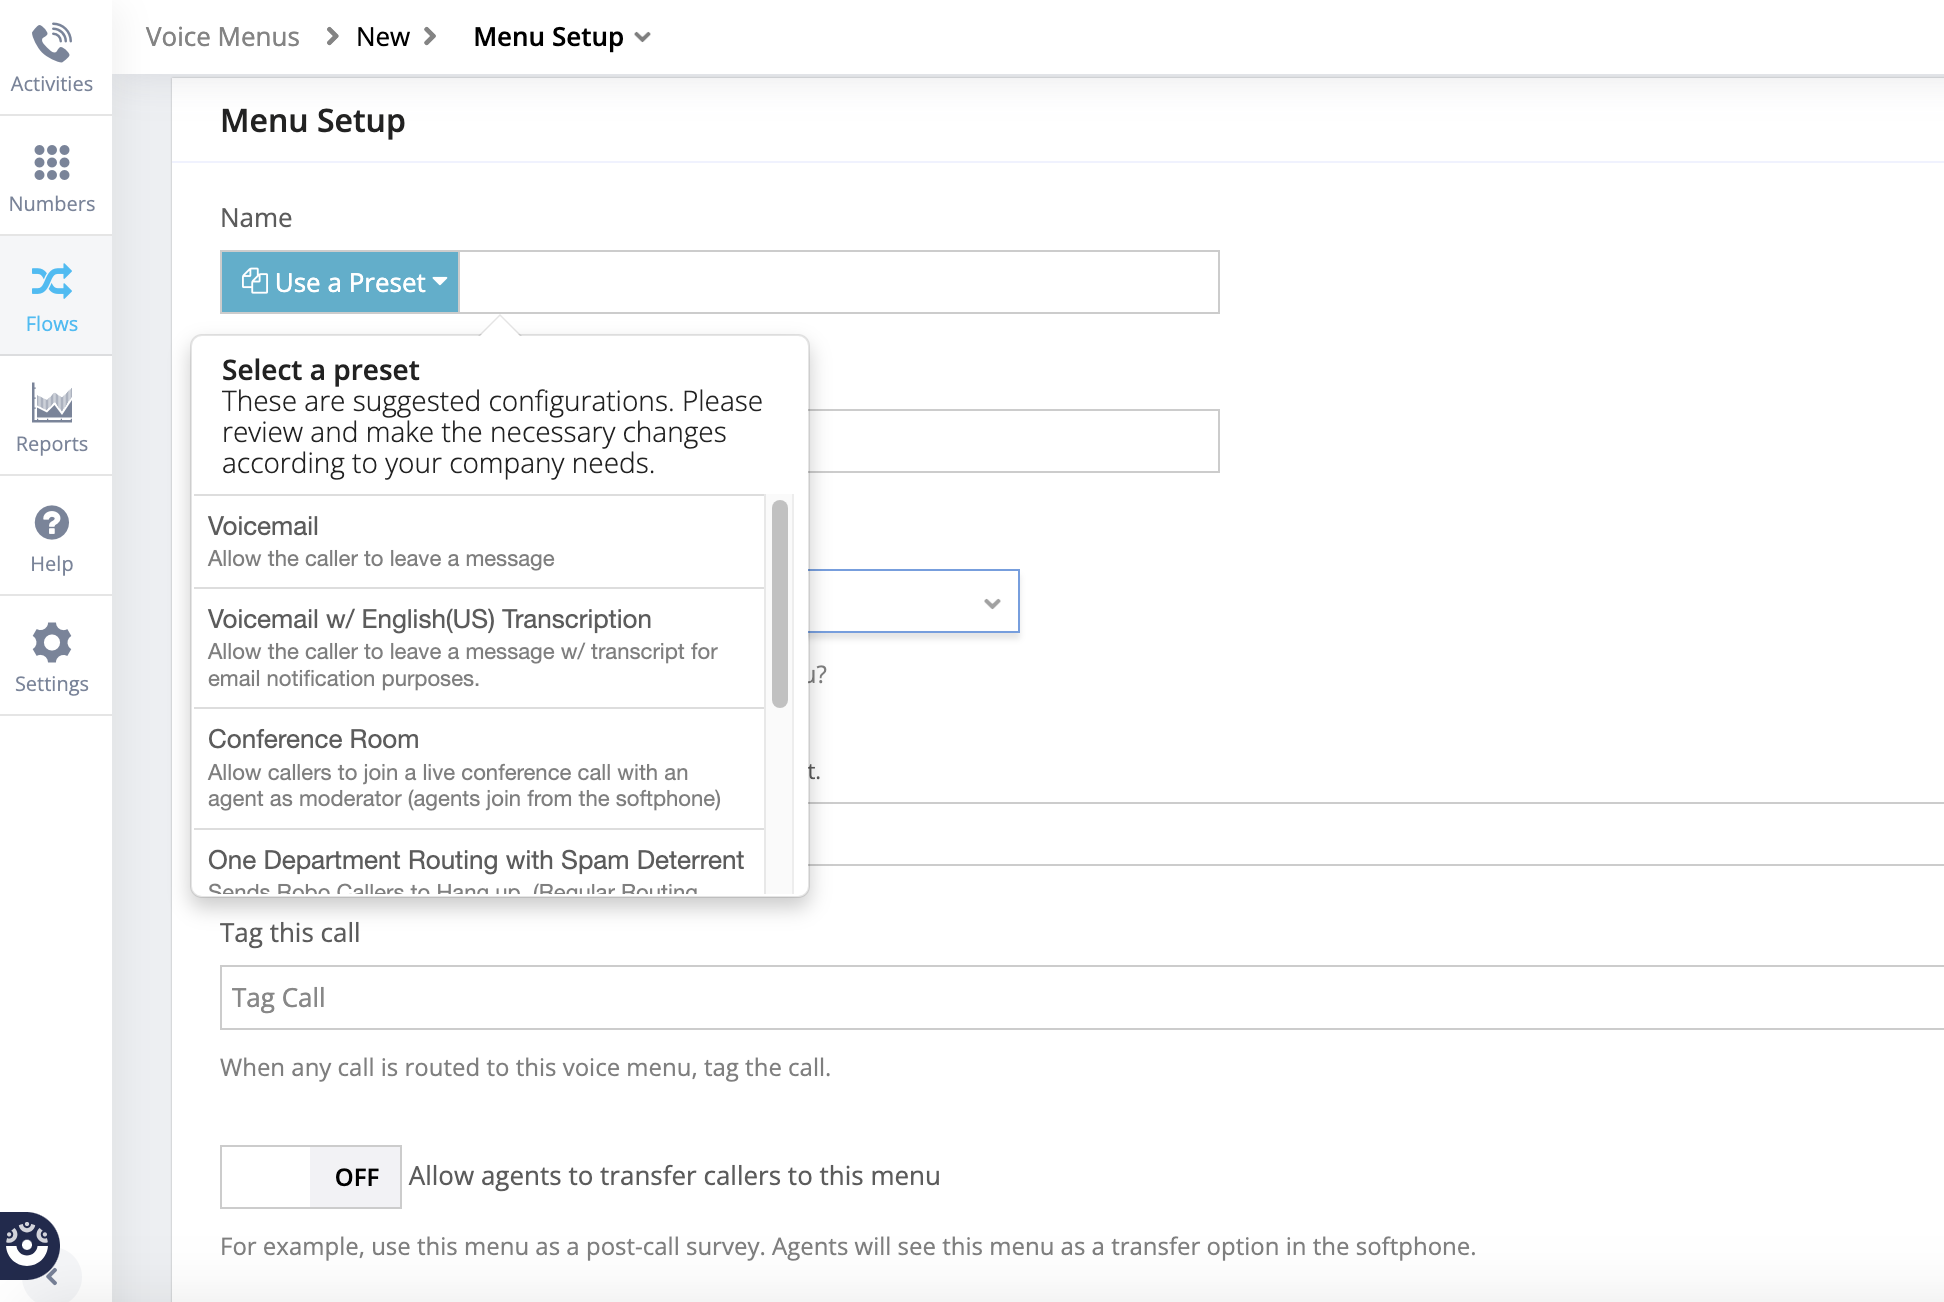
Task: Collapse sidebar with left arrow icon
Action: click(52, 1277)
